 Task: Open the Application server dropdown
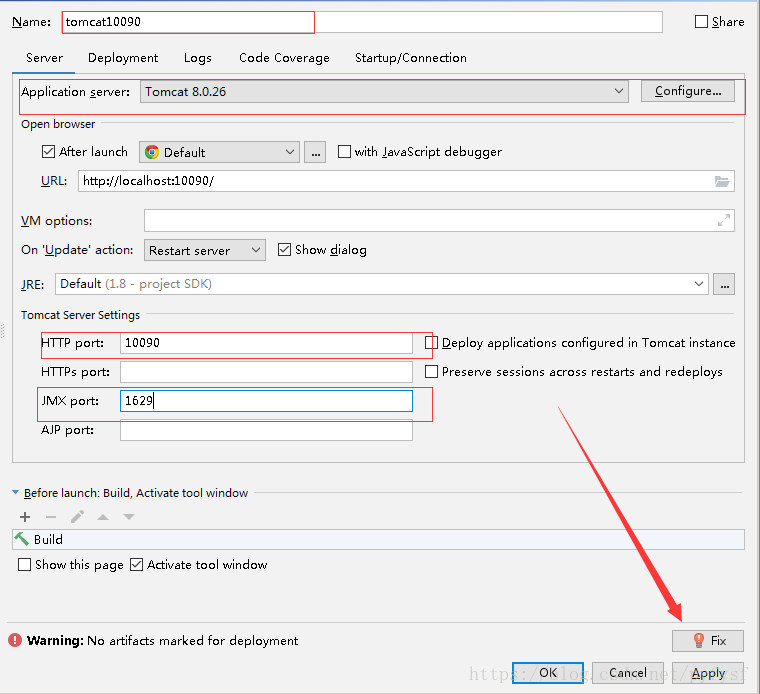coord(384,92)
